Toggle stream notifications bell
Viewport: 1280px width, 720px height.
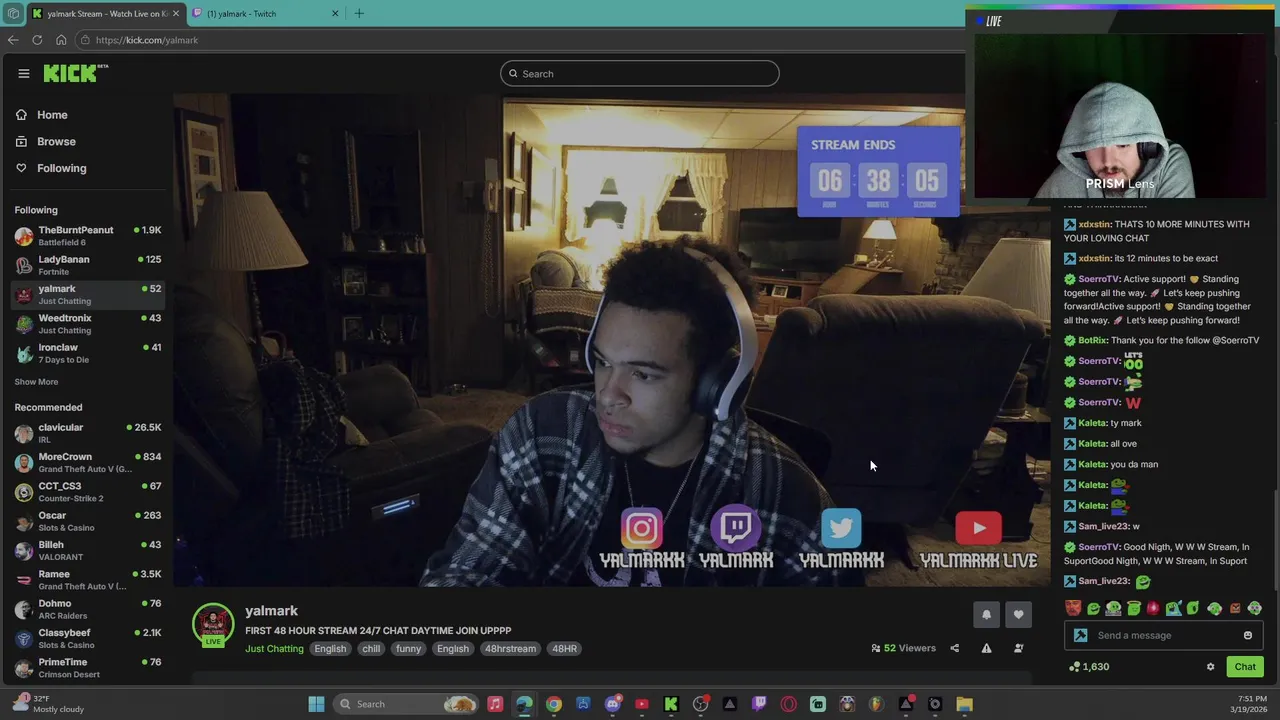click(986, 615)
